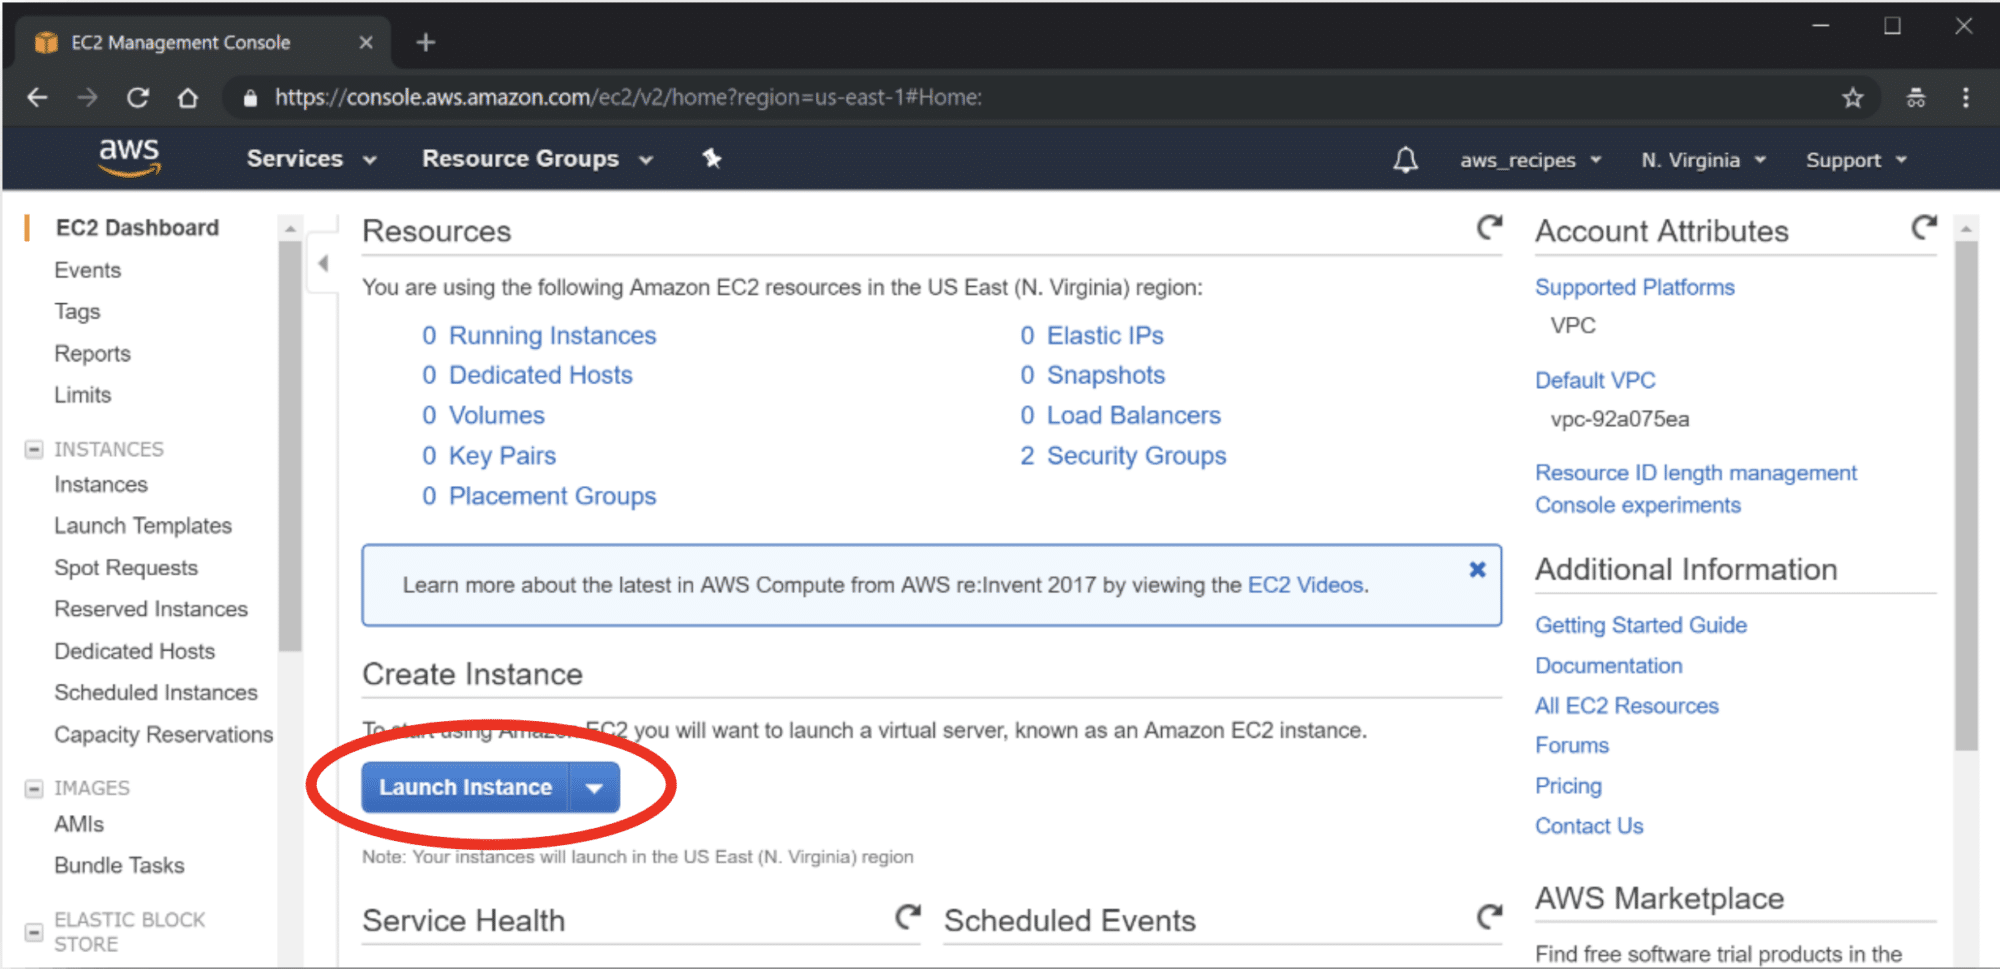2000x969 pixels.
Task: Click the AWS logo home icon
Action: (x=129, y=157)
